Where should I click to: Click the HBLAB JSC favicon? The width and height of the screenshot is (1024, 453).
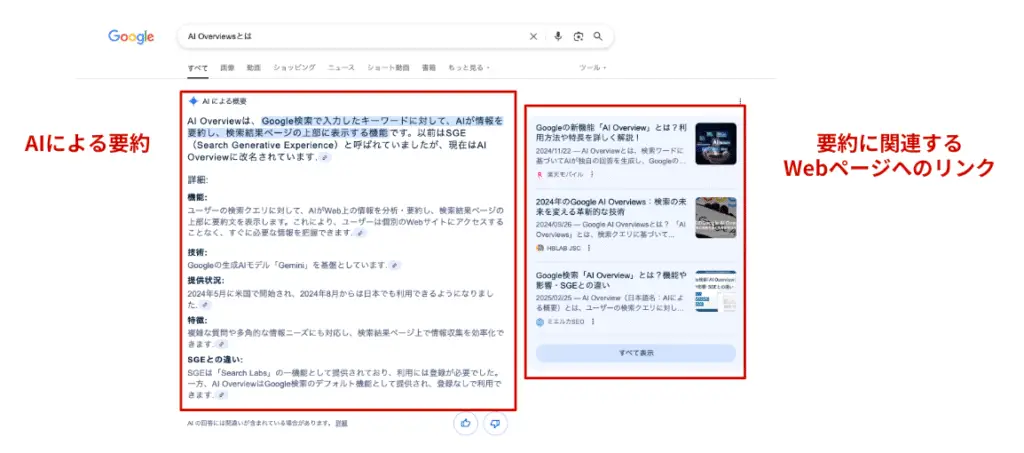[x=539, y=248]
